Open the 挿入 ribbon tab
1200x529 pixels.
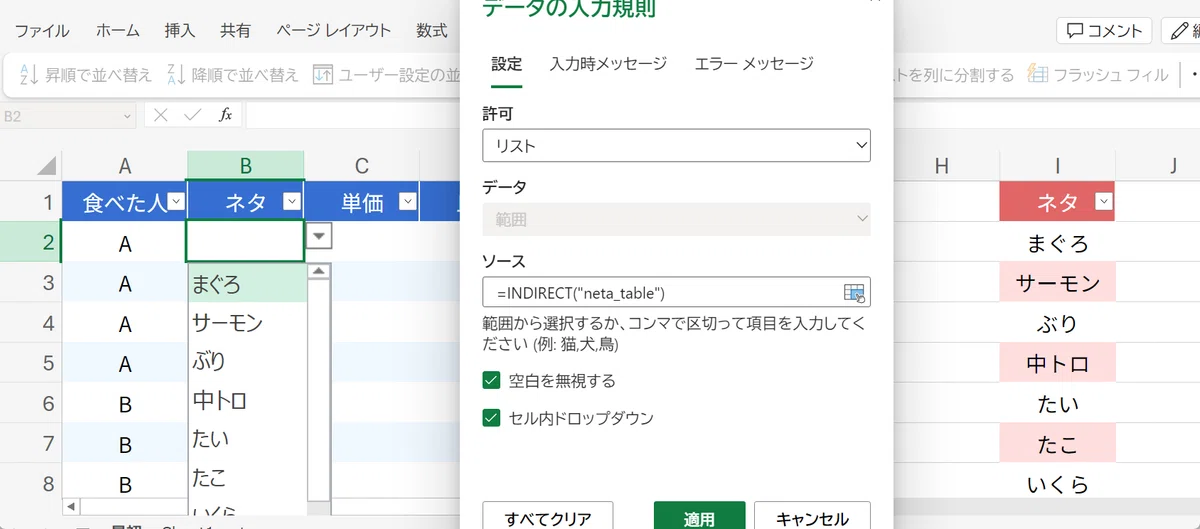click(x=180, y=30)
